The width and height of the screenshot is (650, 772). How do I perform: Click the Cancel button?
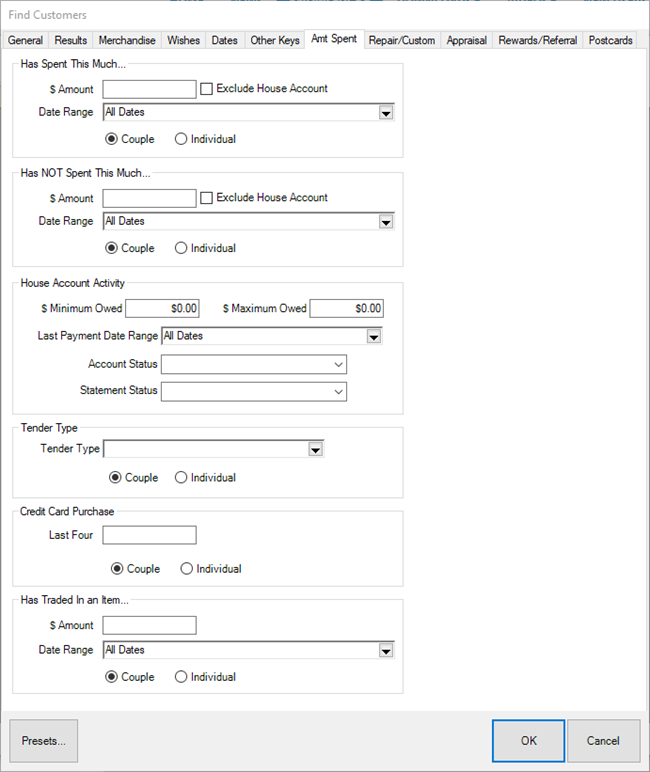coord(603,741)
